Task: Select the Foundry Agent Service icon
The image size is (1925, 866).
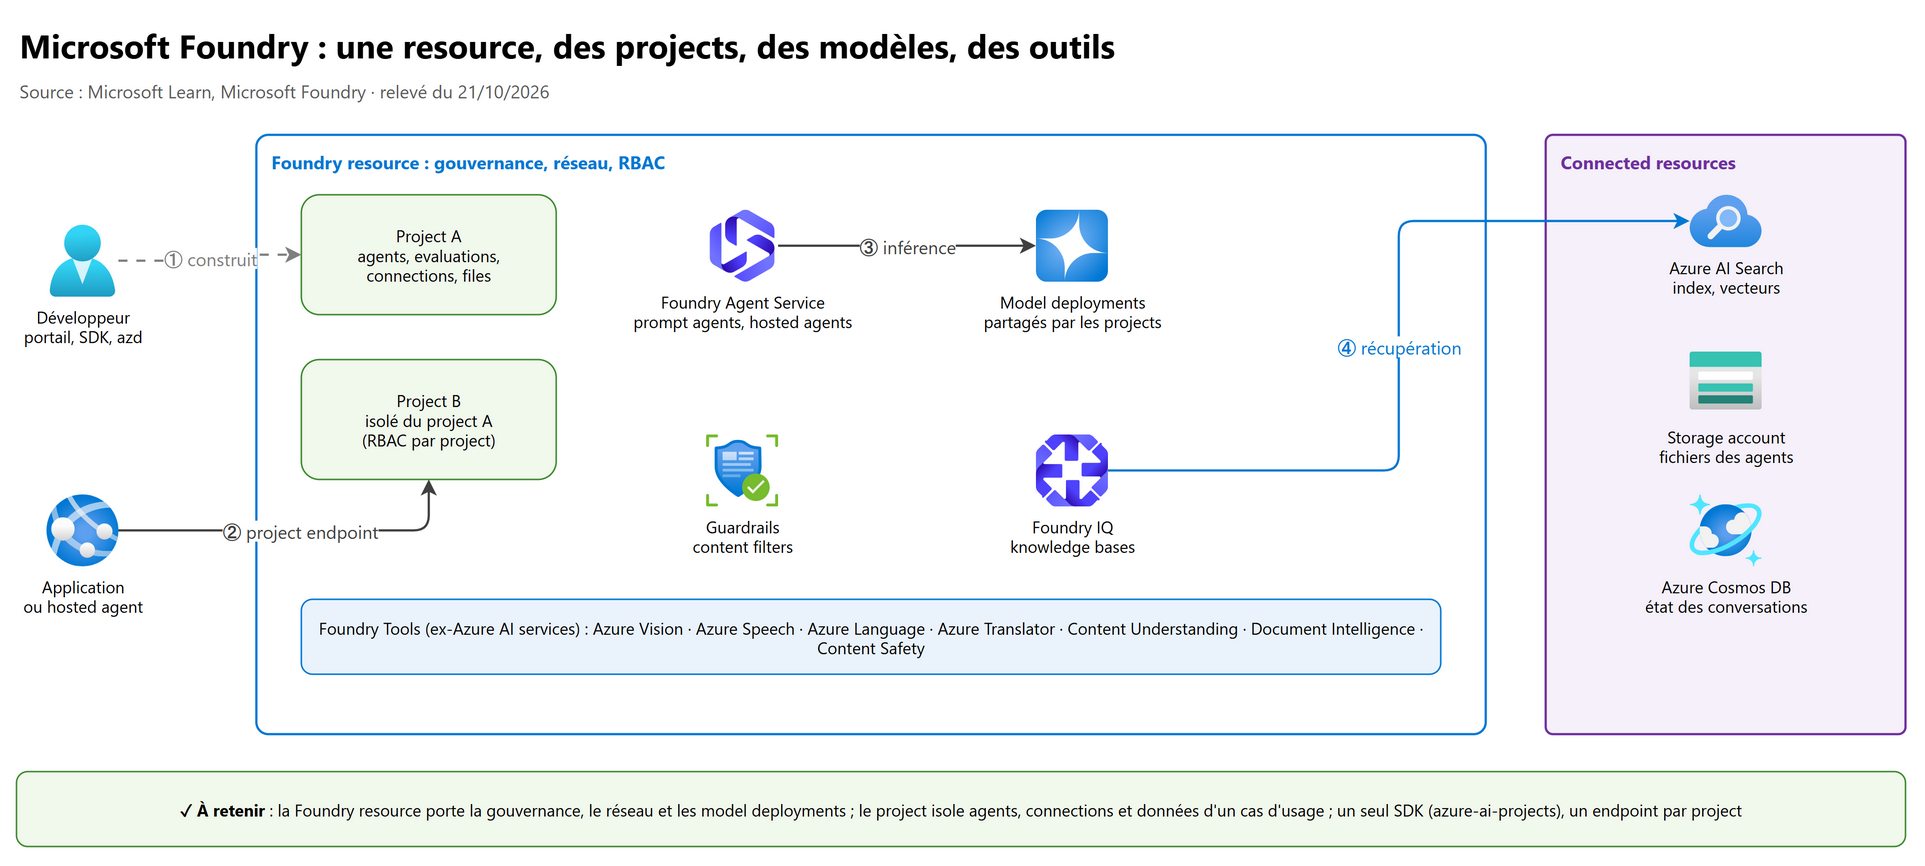Action: pyautogui.click(x=742, y=245)
